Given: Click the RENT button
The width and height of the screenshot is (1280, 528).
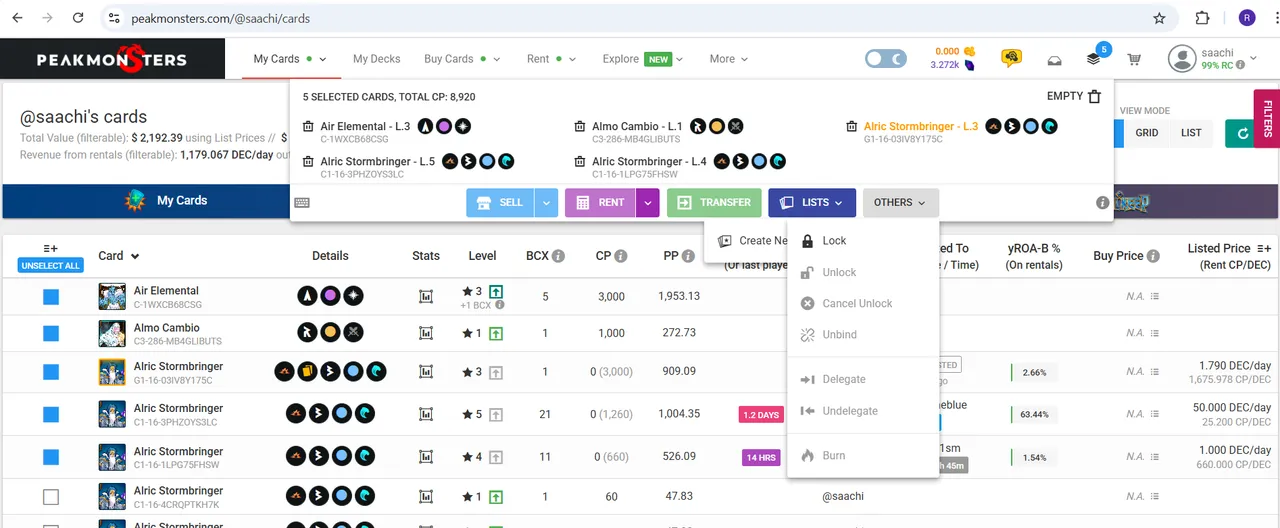Looking at the screenshot, I should (x=601, y=202).
